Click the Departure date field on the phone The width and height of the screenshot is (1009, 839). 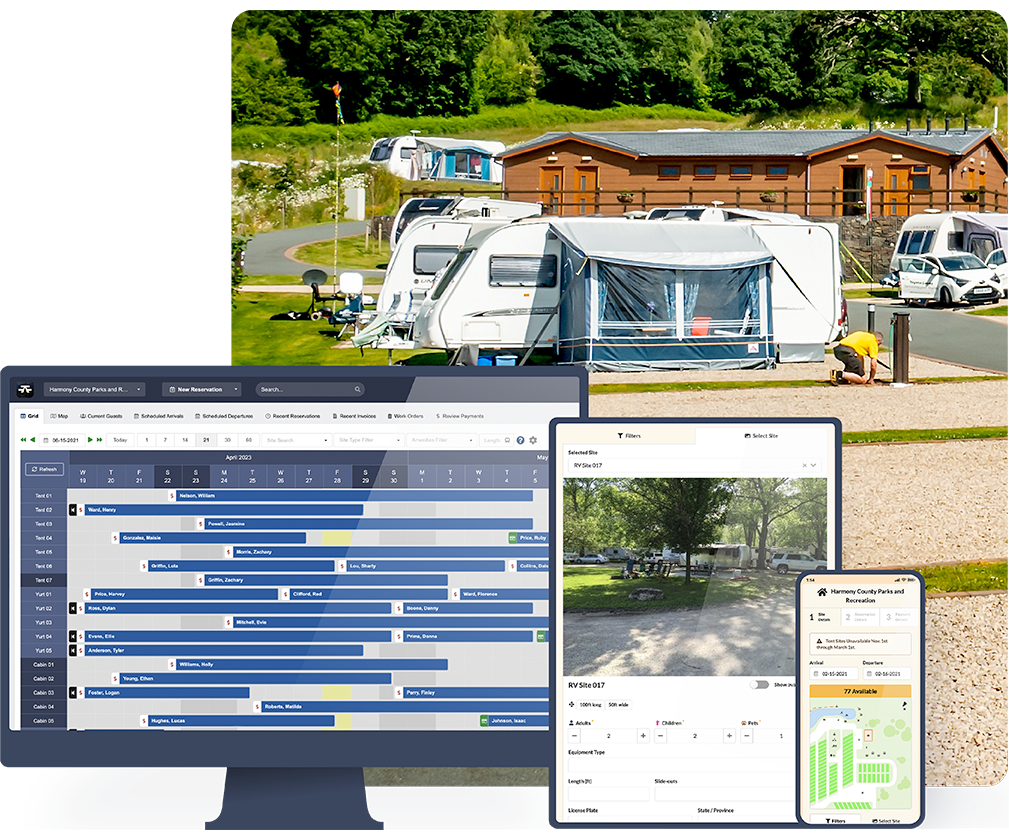[x=887, y=674]
